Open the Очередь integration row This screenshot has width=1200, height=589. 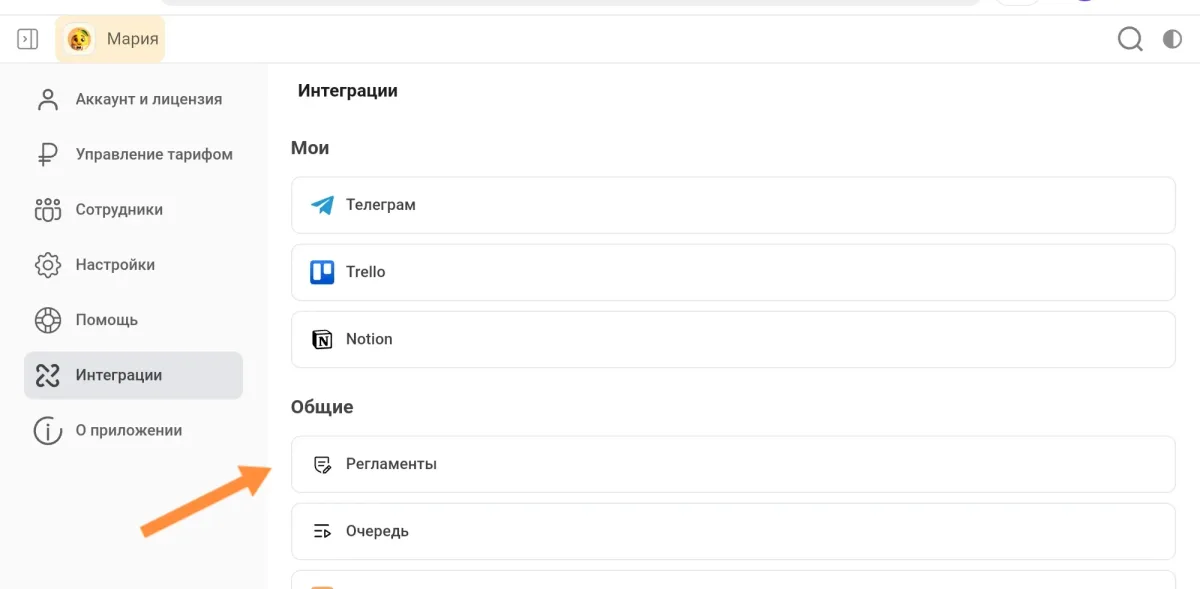coord(732,531)
